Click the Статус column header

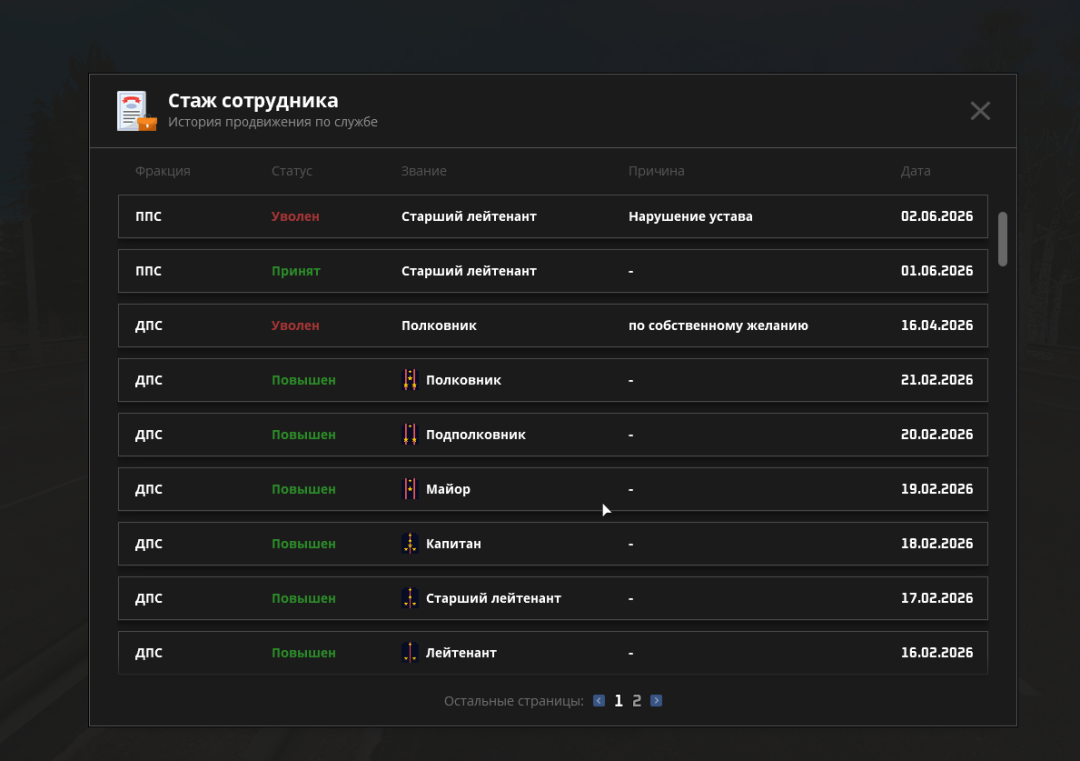[291, 171]
